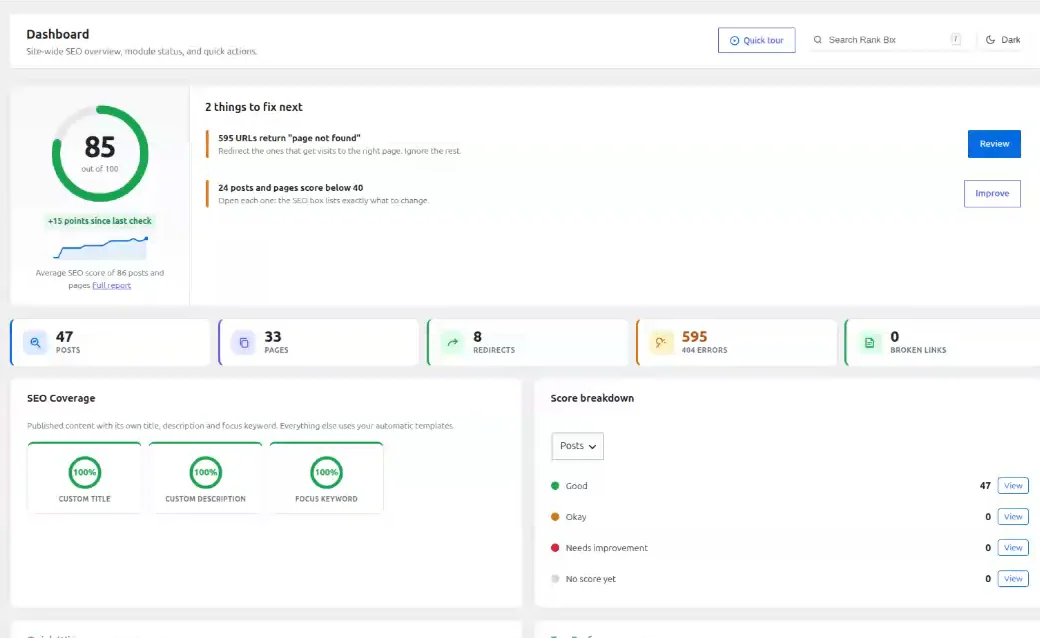Viewport: 1040px width, 638px height.
Task: Toggle Dark mode
Action: 1003,40
